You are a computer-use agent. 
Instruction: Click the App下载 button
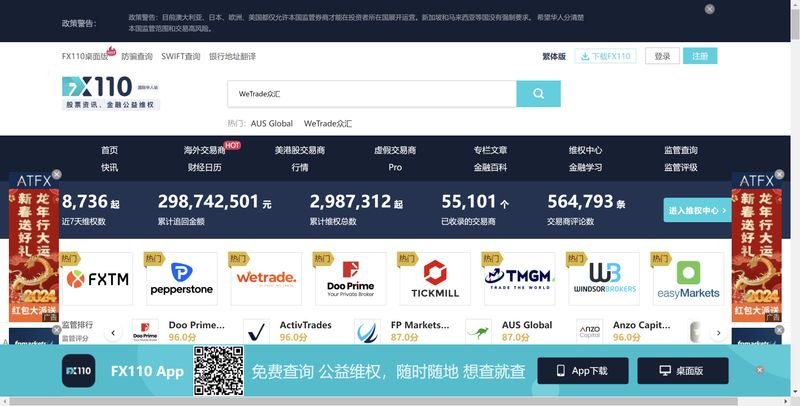583,371
